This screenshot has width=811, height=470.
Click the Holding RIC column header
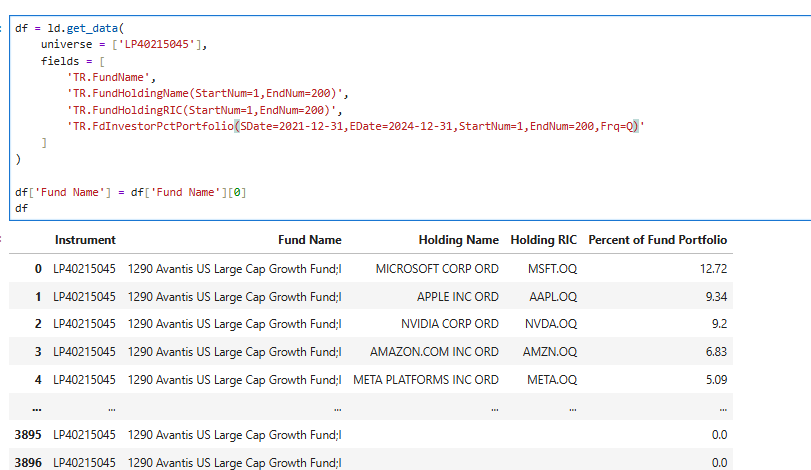click(x=543, y=240)
